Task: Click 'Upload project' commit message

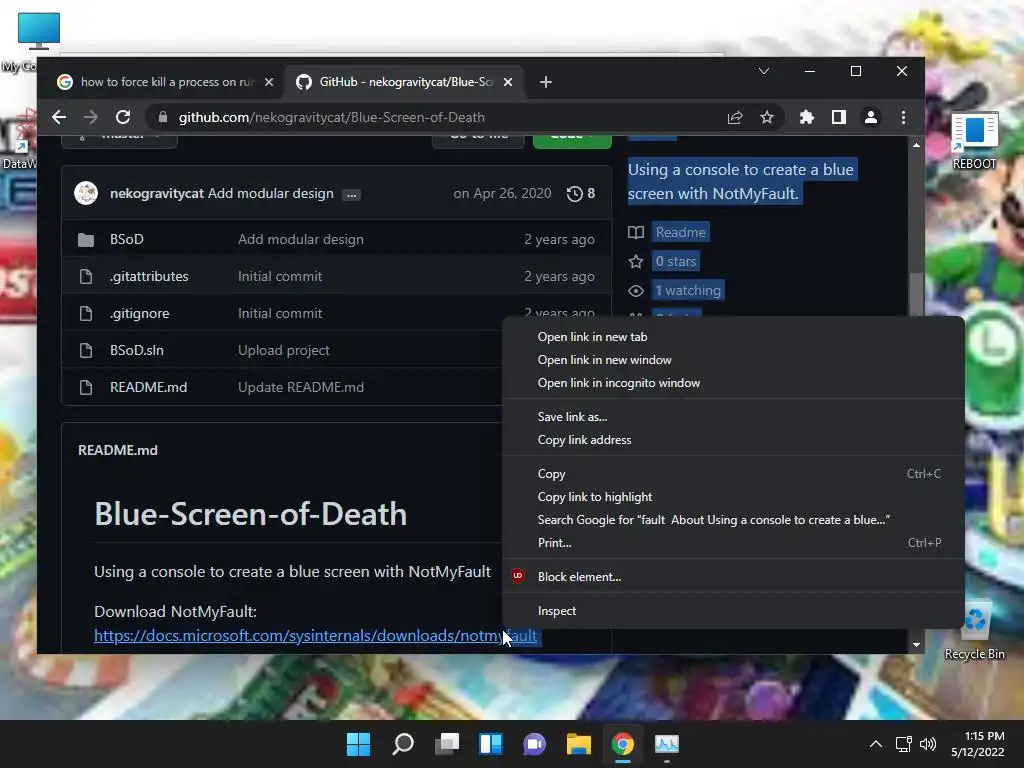Action: pyautogui.click(x=283, y=350)
